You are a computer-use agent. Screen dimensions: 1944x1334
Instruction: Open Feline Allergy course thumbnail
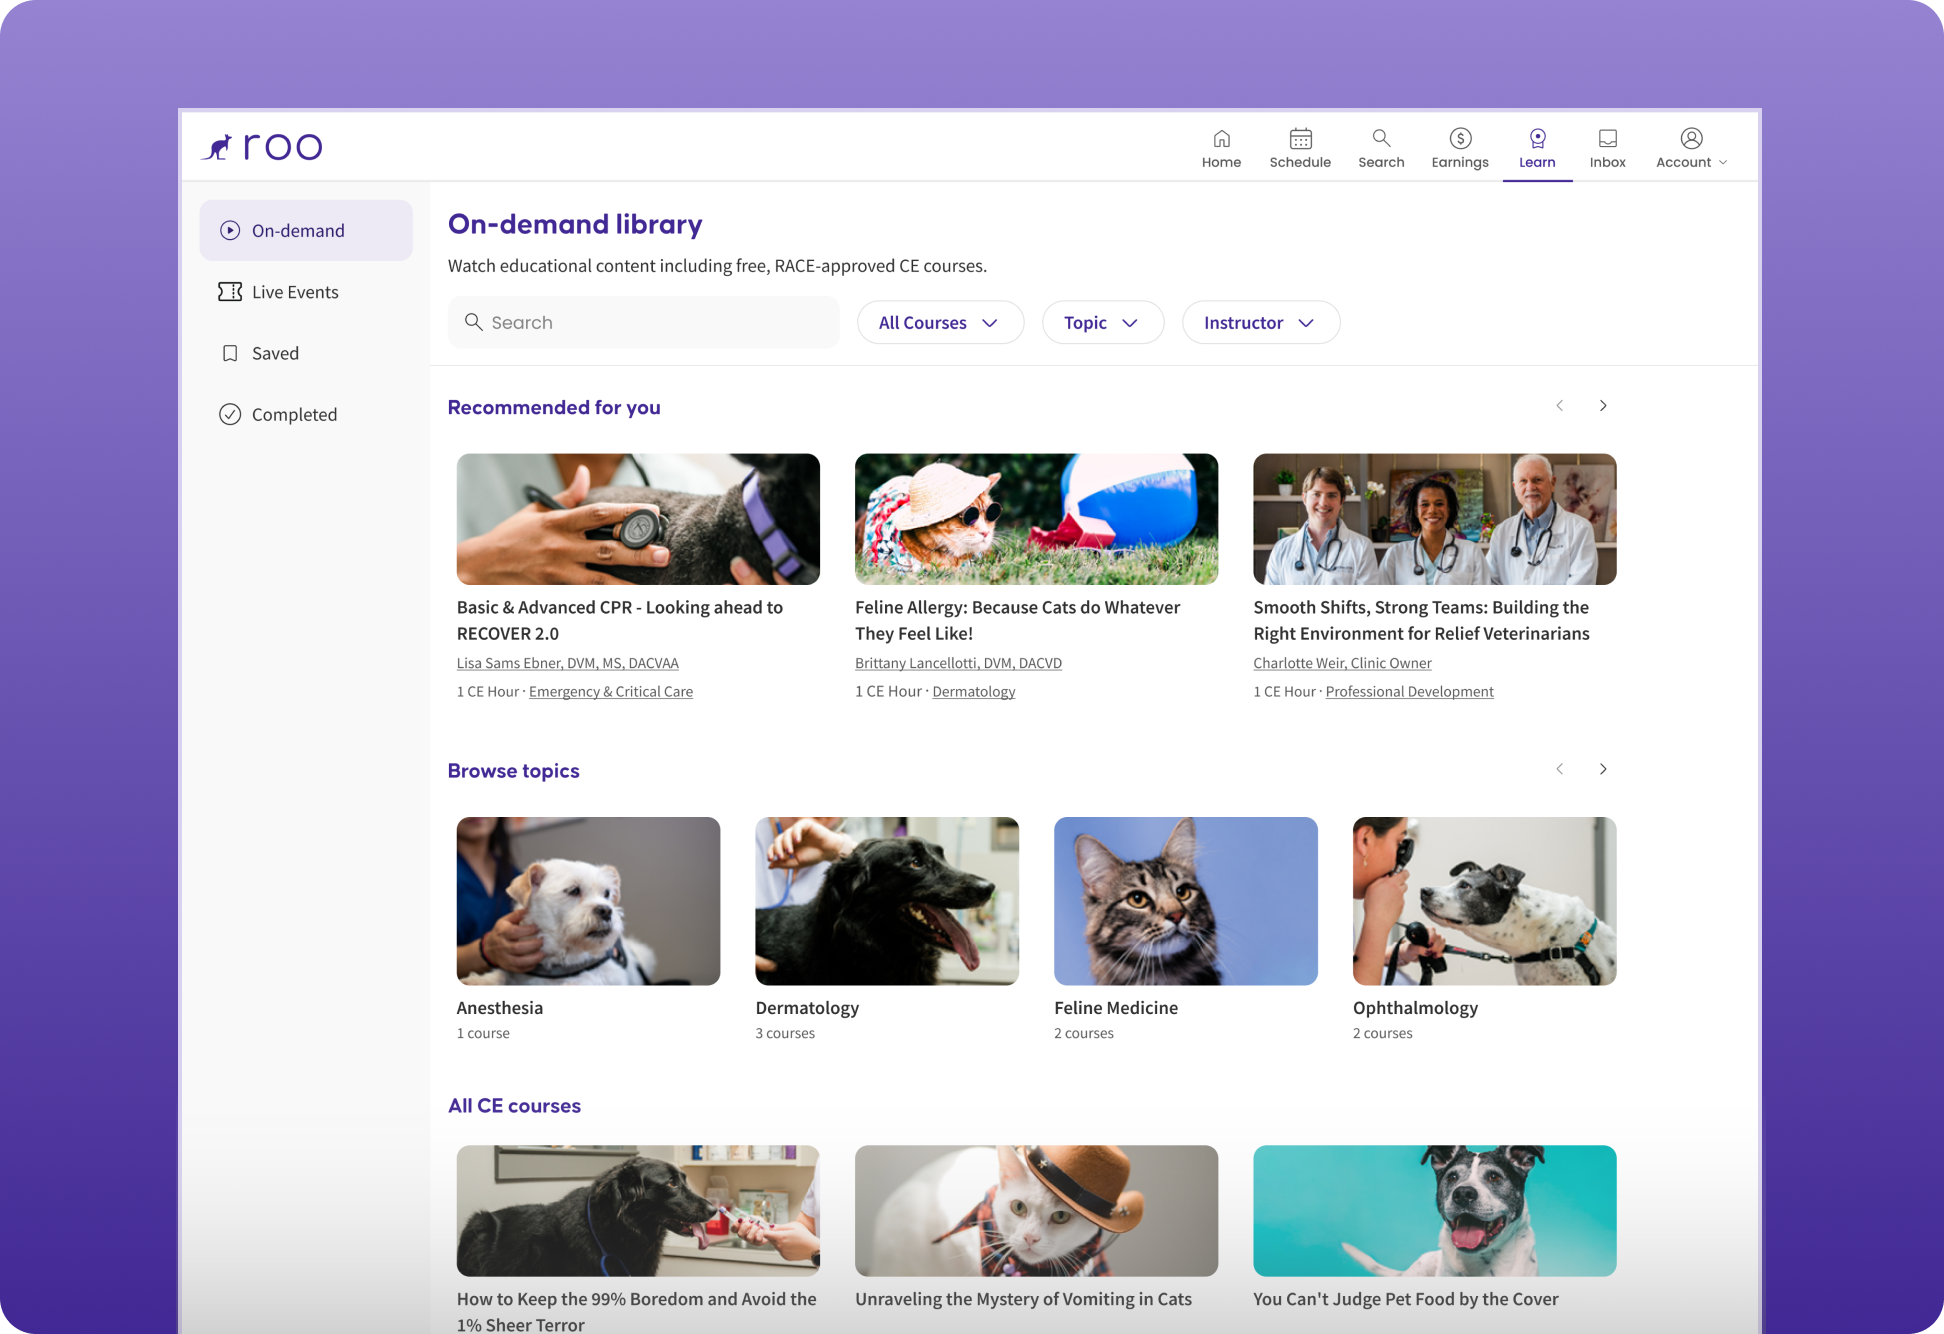(1036, 519)
